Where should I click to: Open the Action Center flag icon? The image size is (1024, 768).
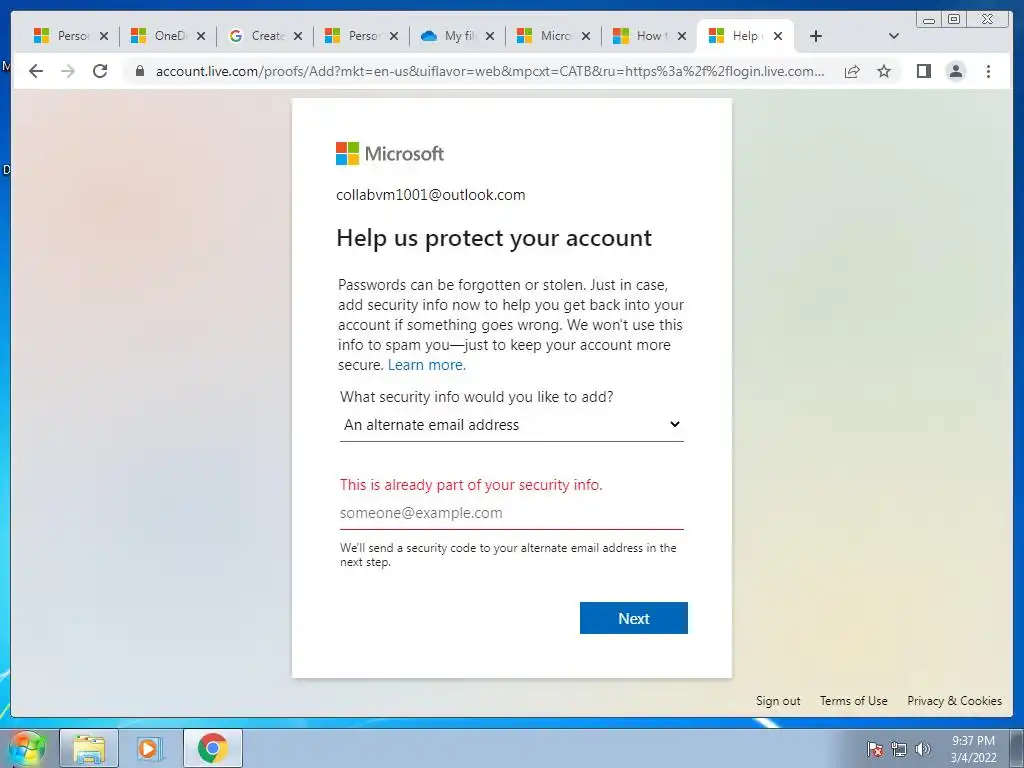click(x=874, y=749)
